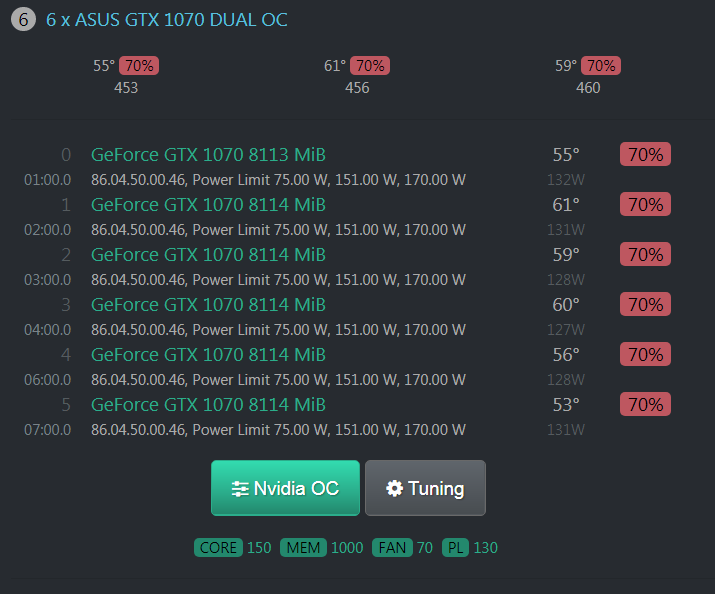
Task: Select GPU 5 GeForce GTX 1070 entry
Action: [x=208, y=404]
